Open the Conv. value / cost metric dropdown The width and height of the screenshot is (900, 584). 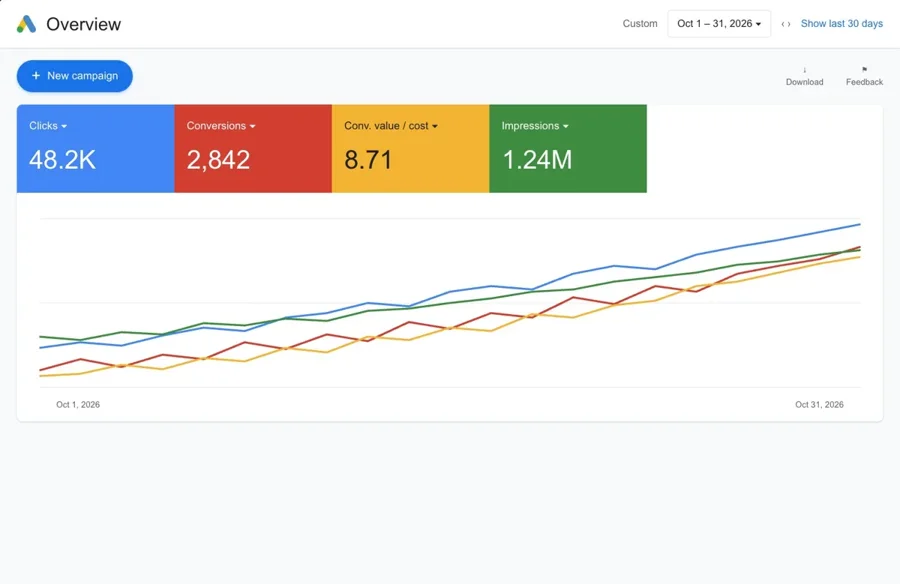point(391,126)
